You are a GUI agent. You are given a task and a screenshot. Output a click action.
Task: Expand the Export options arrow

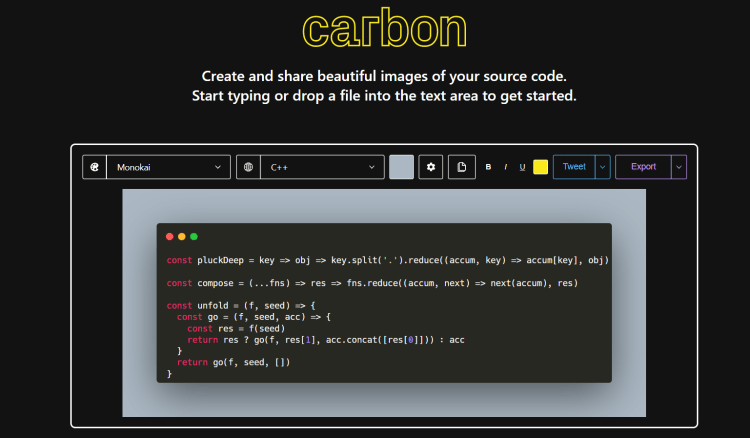tap(679, 167)
